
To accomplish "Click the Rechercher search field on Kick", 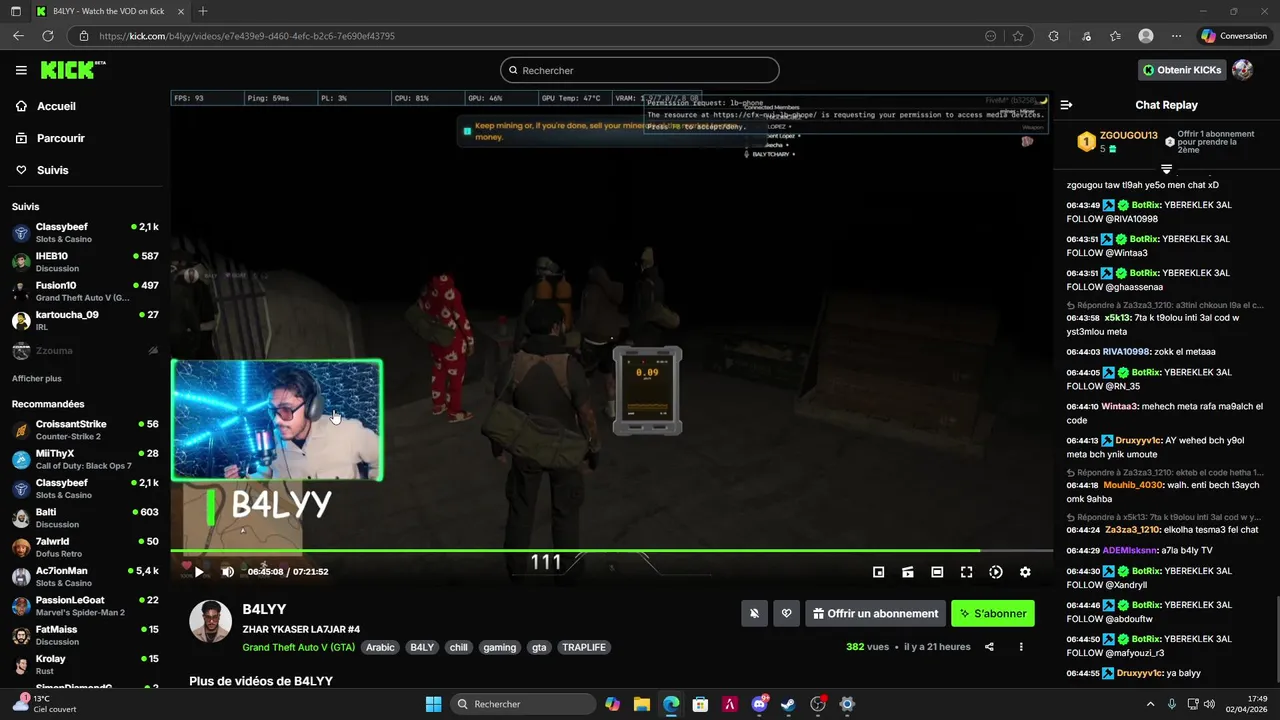I will 640,70.
